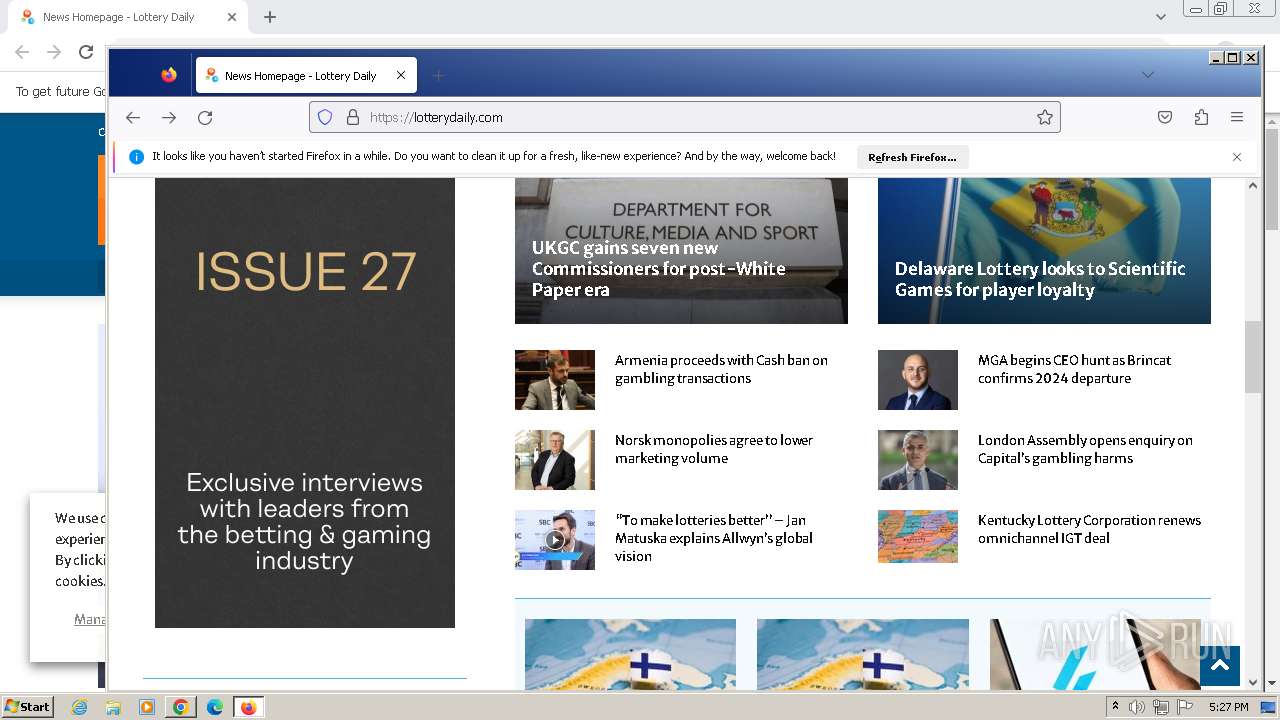
Task: Click the lotterydaily.com address bar
Action: 684,117
